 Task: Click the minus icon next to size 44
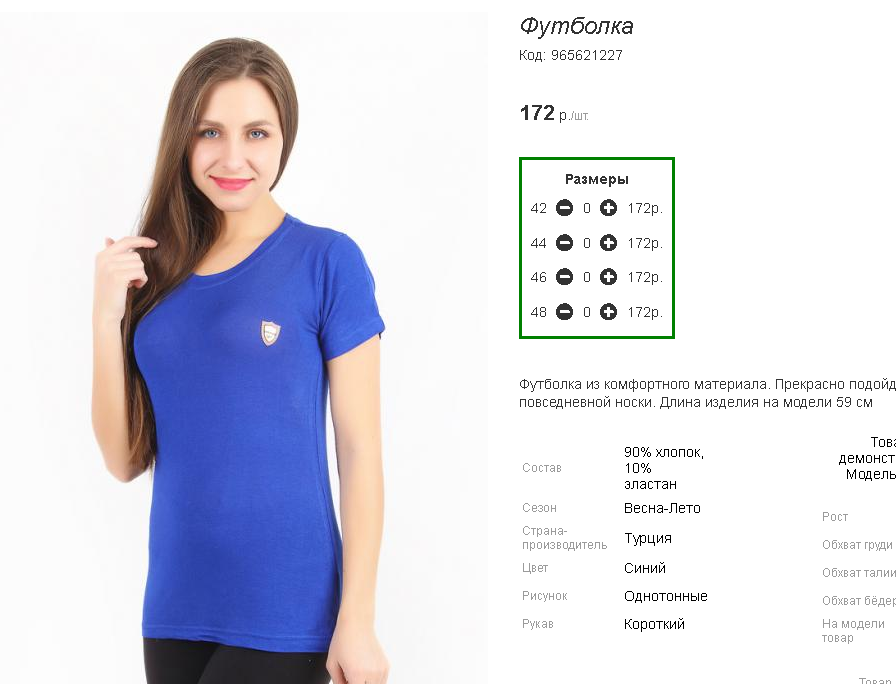pos(564,243)
